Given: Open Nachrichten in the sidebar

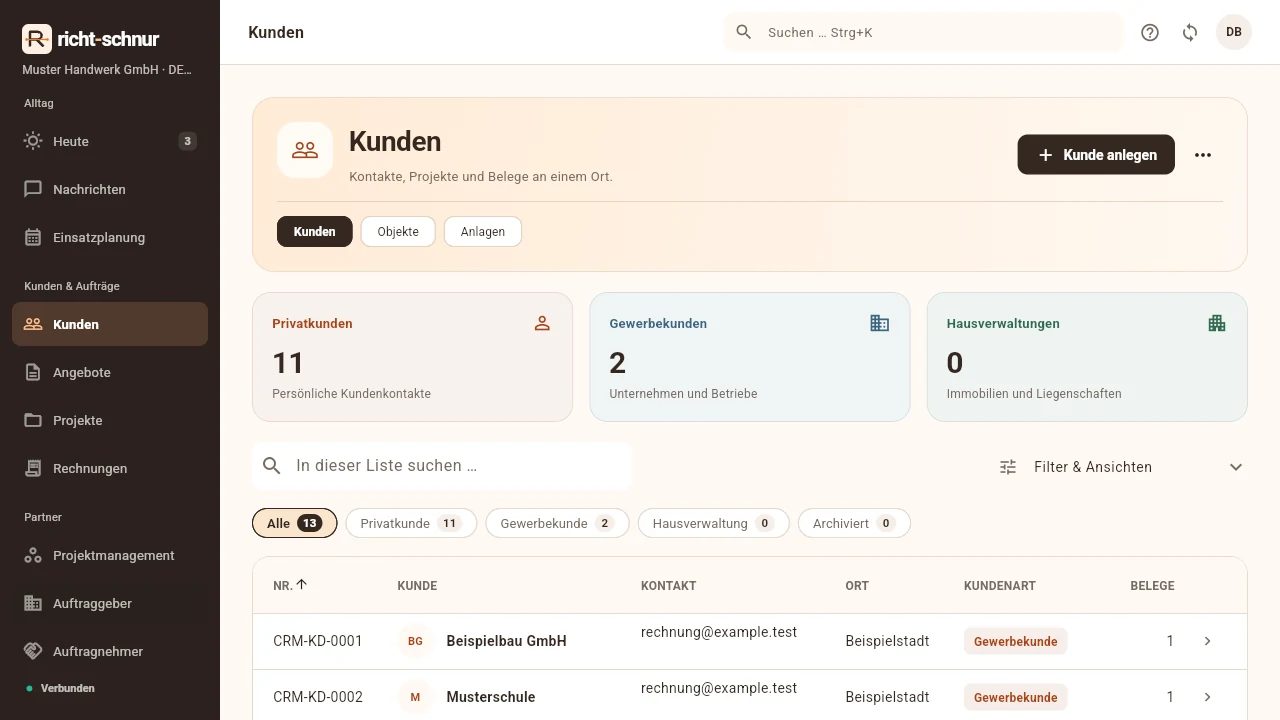Looking at the screenshot, I should pos(110,189).
